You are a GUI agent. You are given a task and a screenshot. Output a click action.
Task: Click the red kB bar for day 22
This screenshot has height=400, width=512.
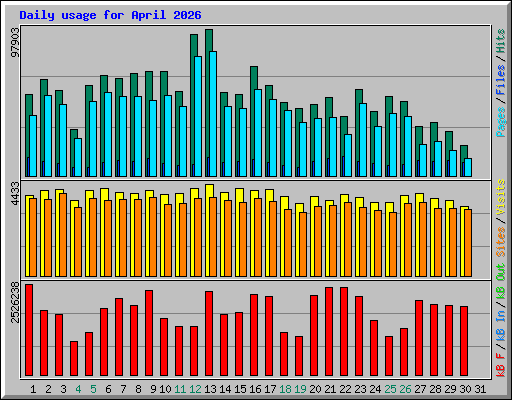click(344, 332)
